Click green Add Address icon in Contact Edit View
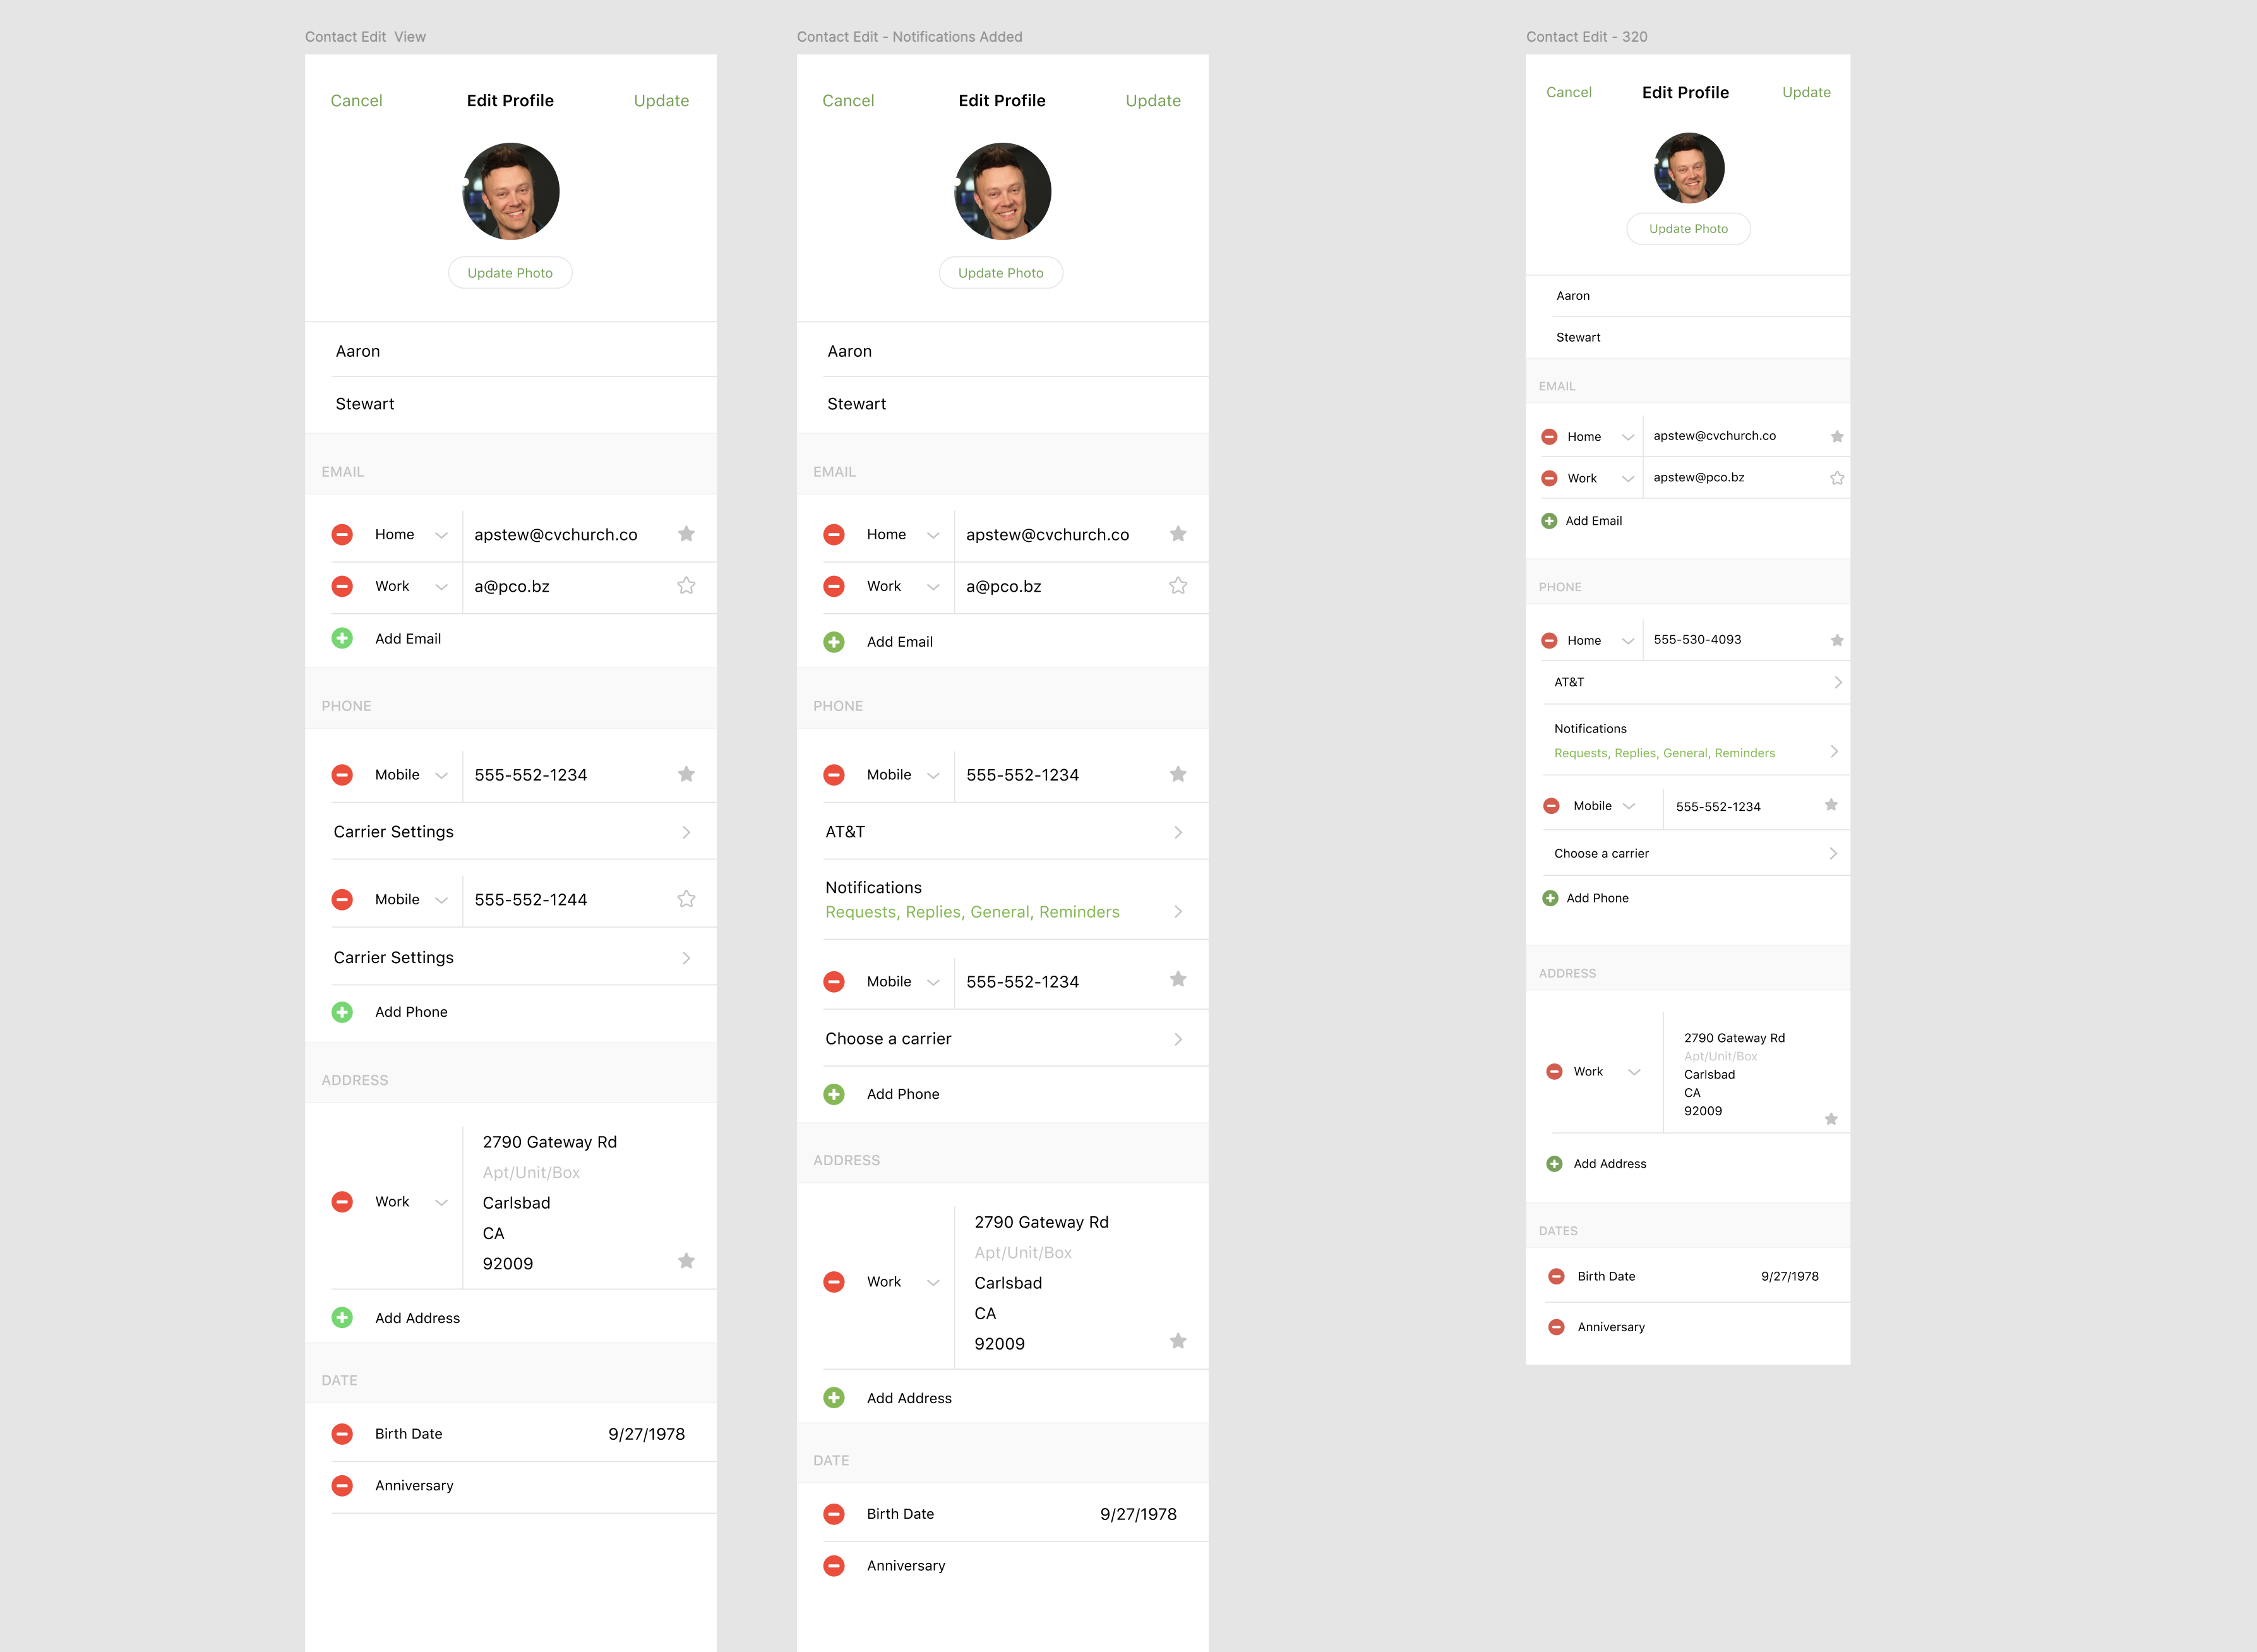Image resolution: width=2257 pixels, height=1652 pixels. [x=342, y=1318]
